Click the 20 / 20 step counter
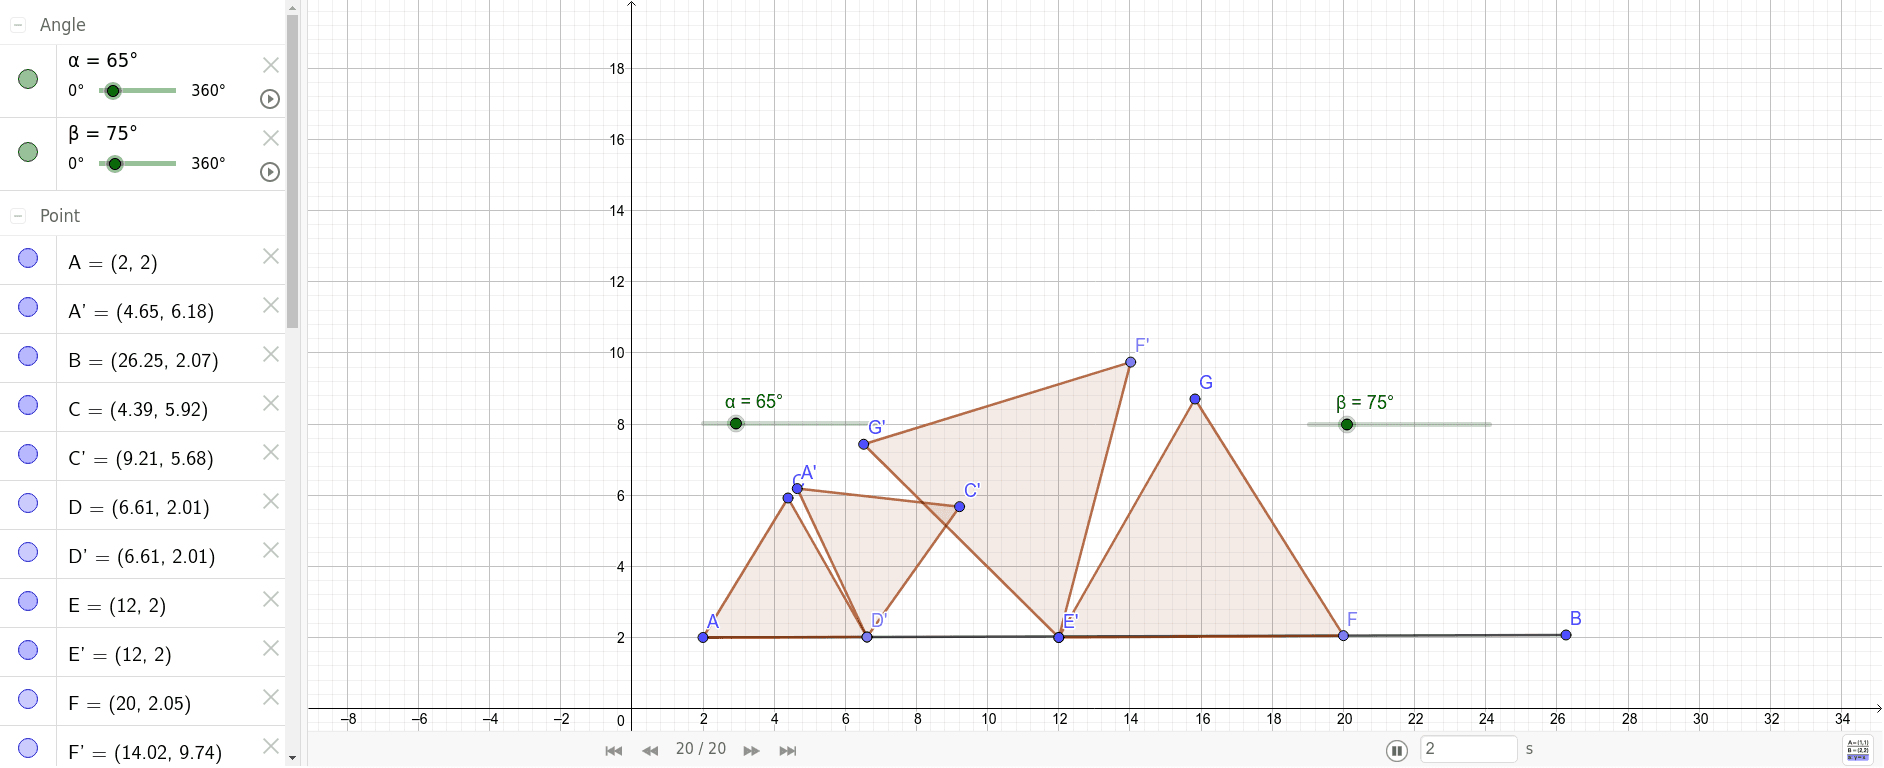The height and width of the screenshot is (768, 1884). click(701, 749)
